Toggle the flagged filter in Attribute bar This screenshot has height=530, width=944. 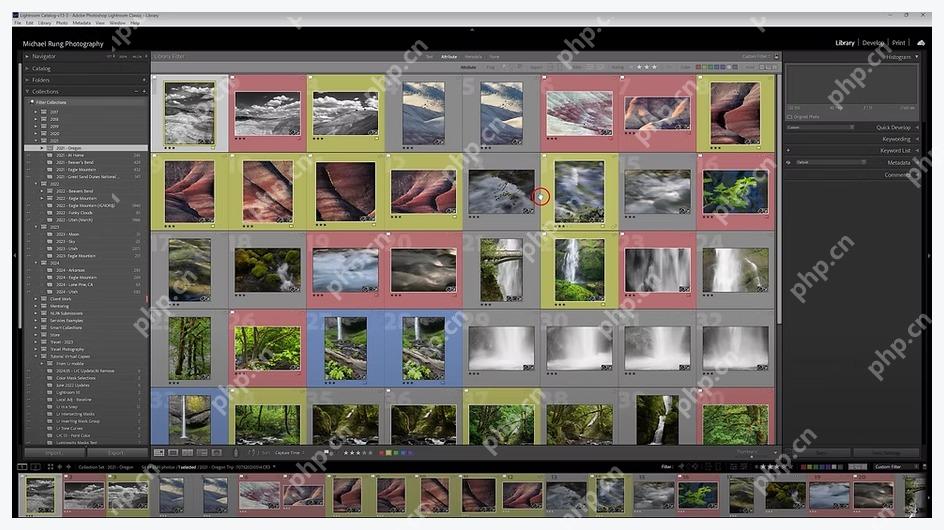(505, 67)
